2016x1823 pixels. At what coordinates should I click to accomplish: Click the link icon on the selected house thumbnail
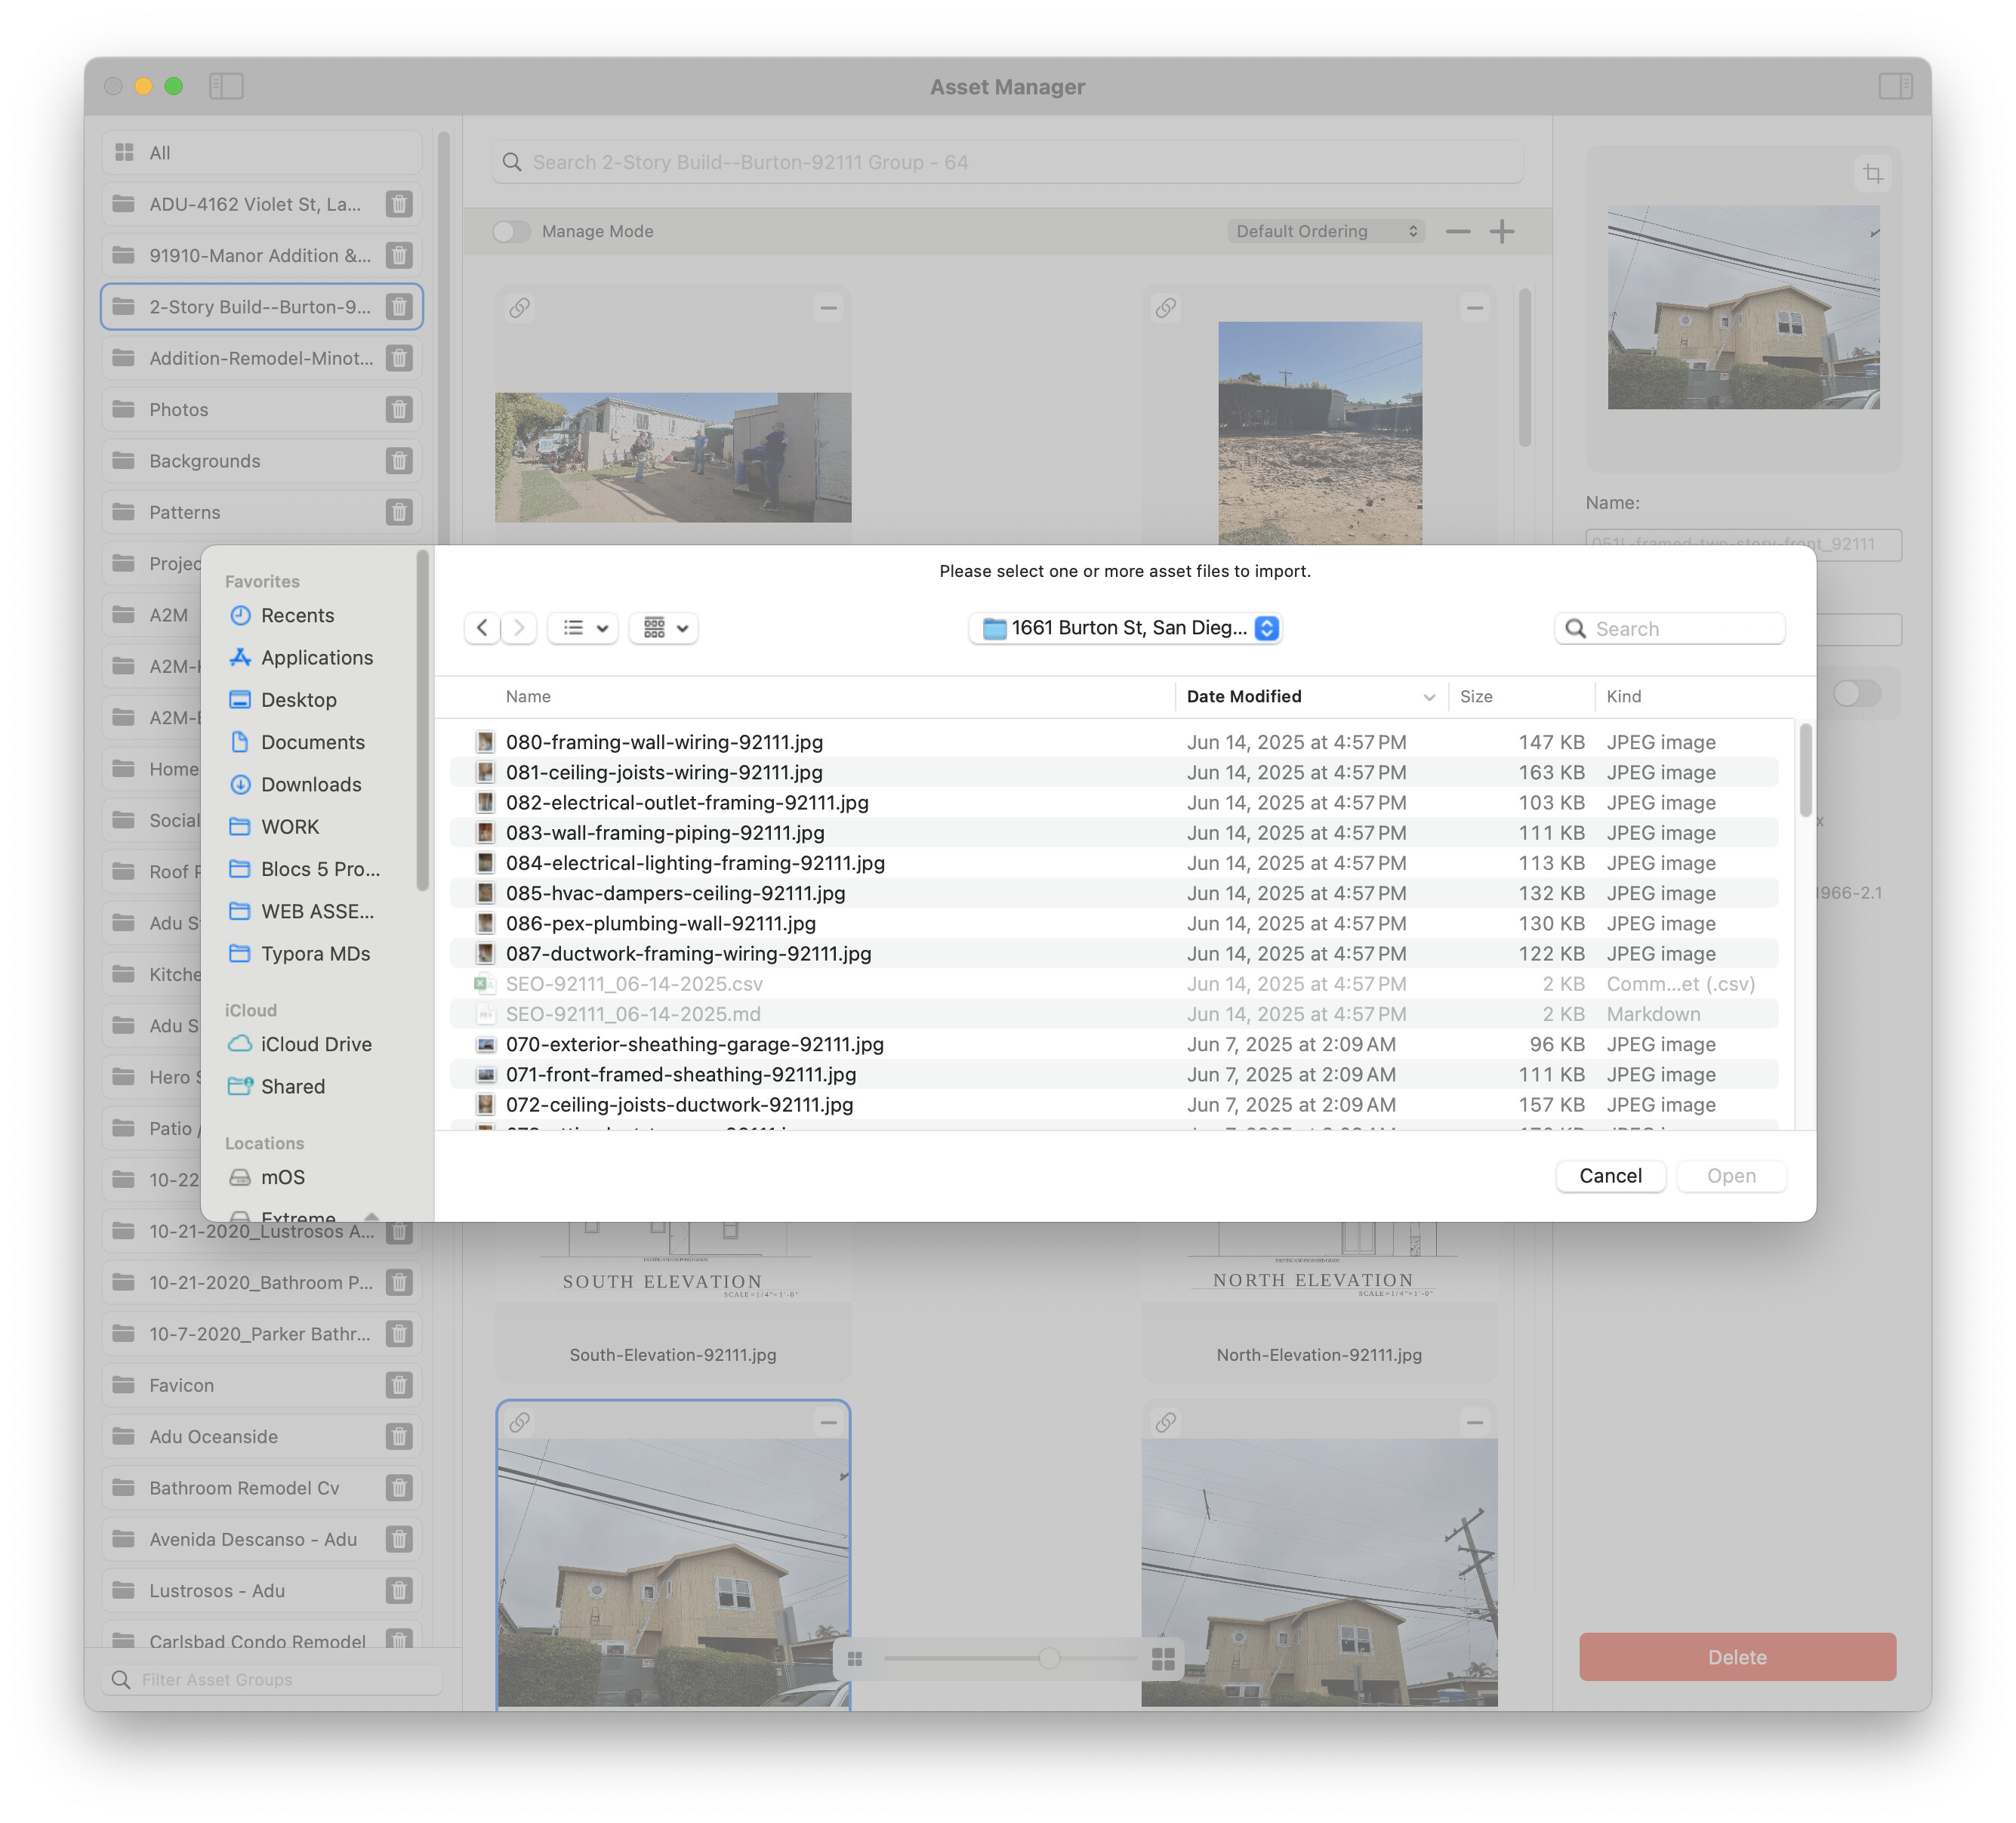point(520,1422)
